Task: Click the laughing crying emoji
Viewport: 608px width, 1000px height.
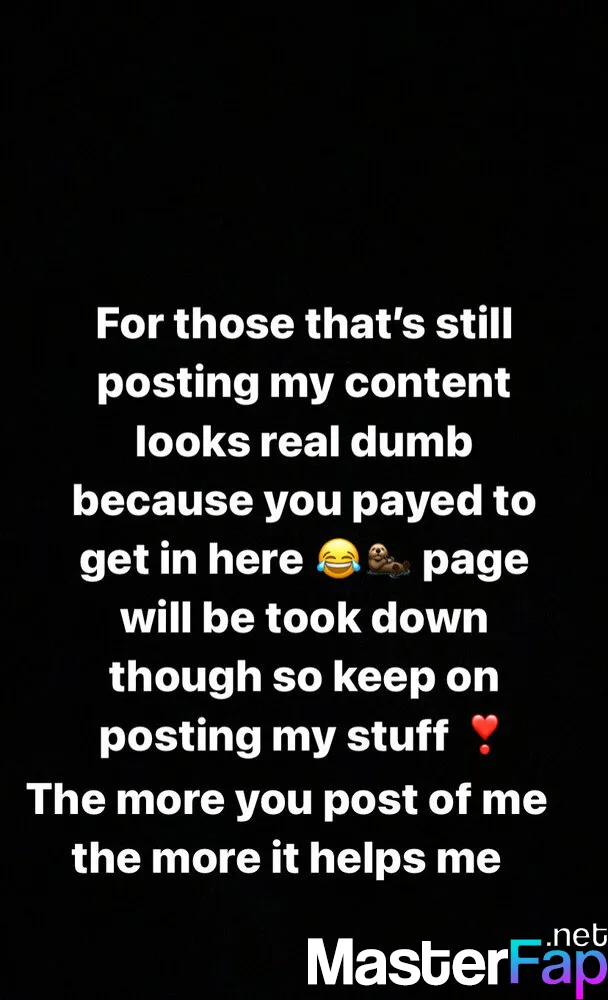Action: [339, 558]
